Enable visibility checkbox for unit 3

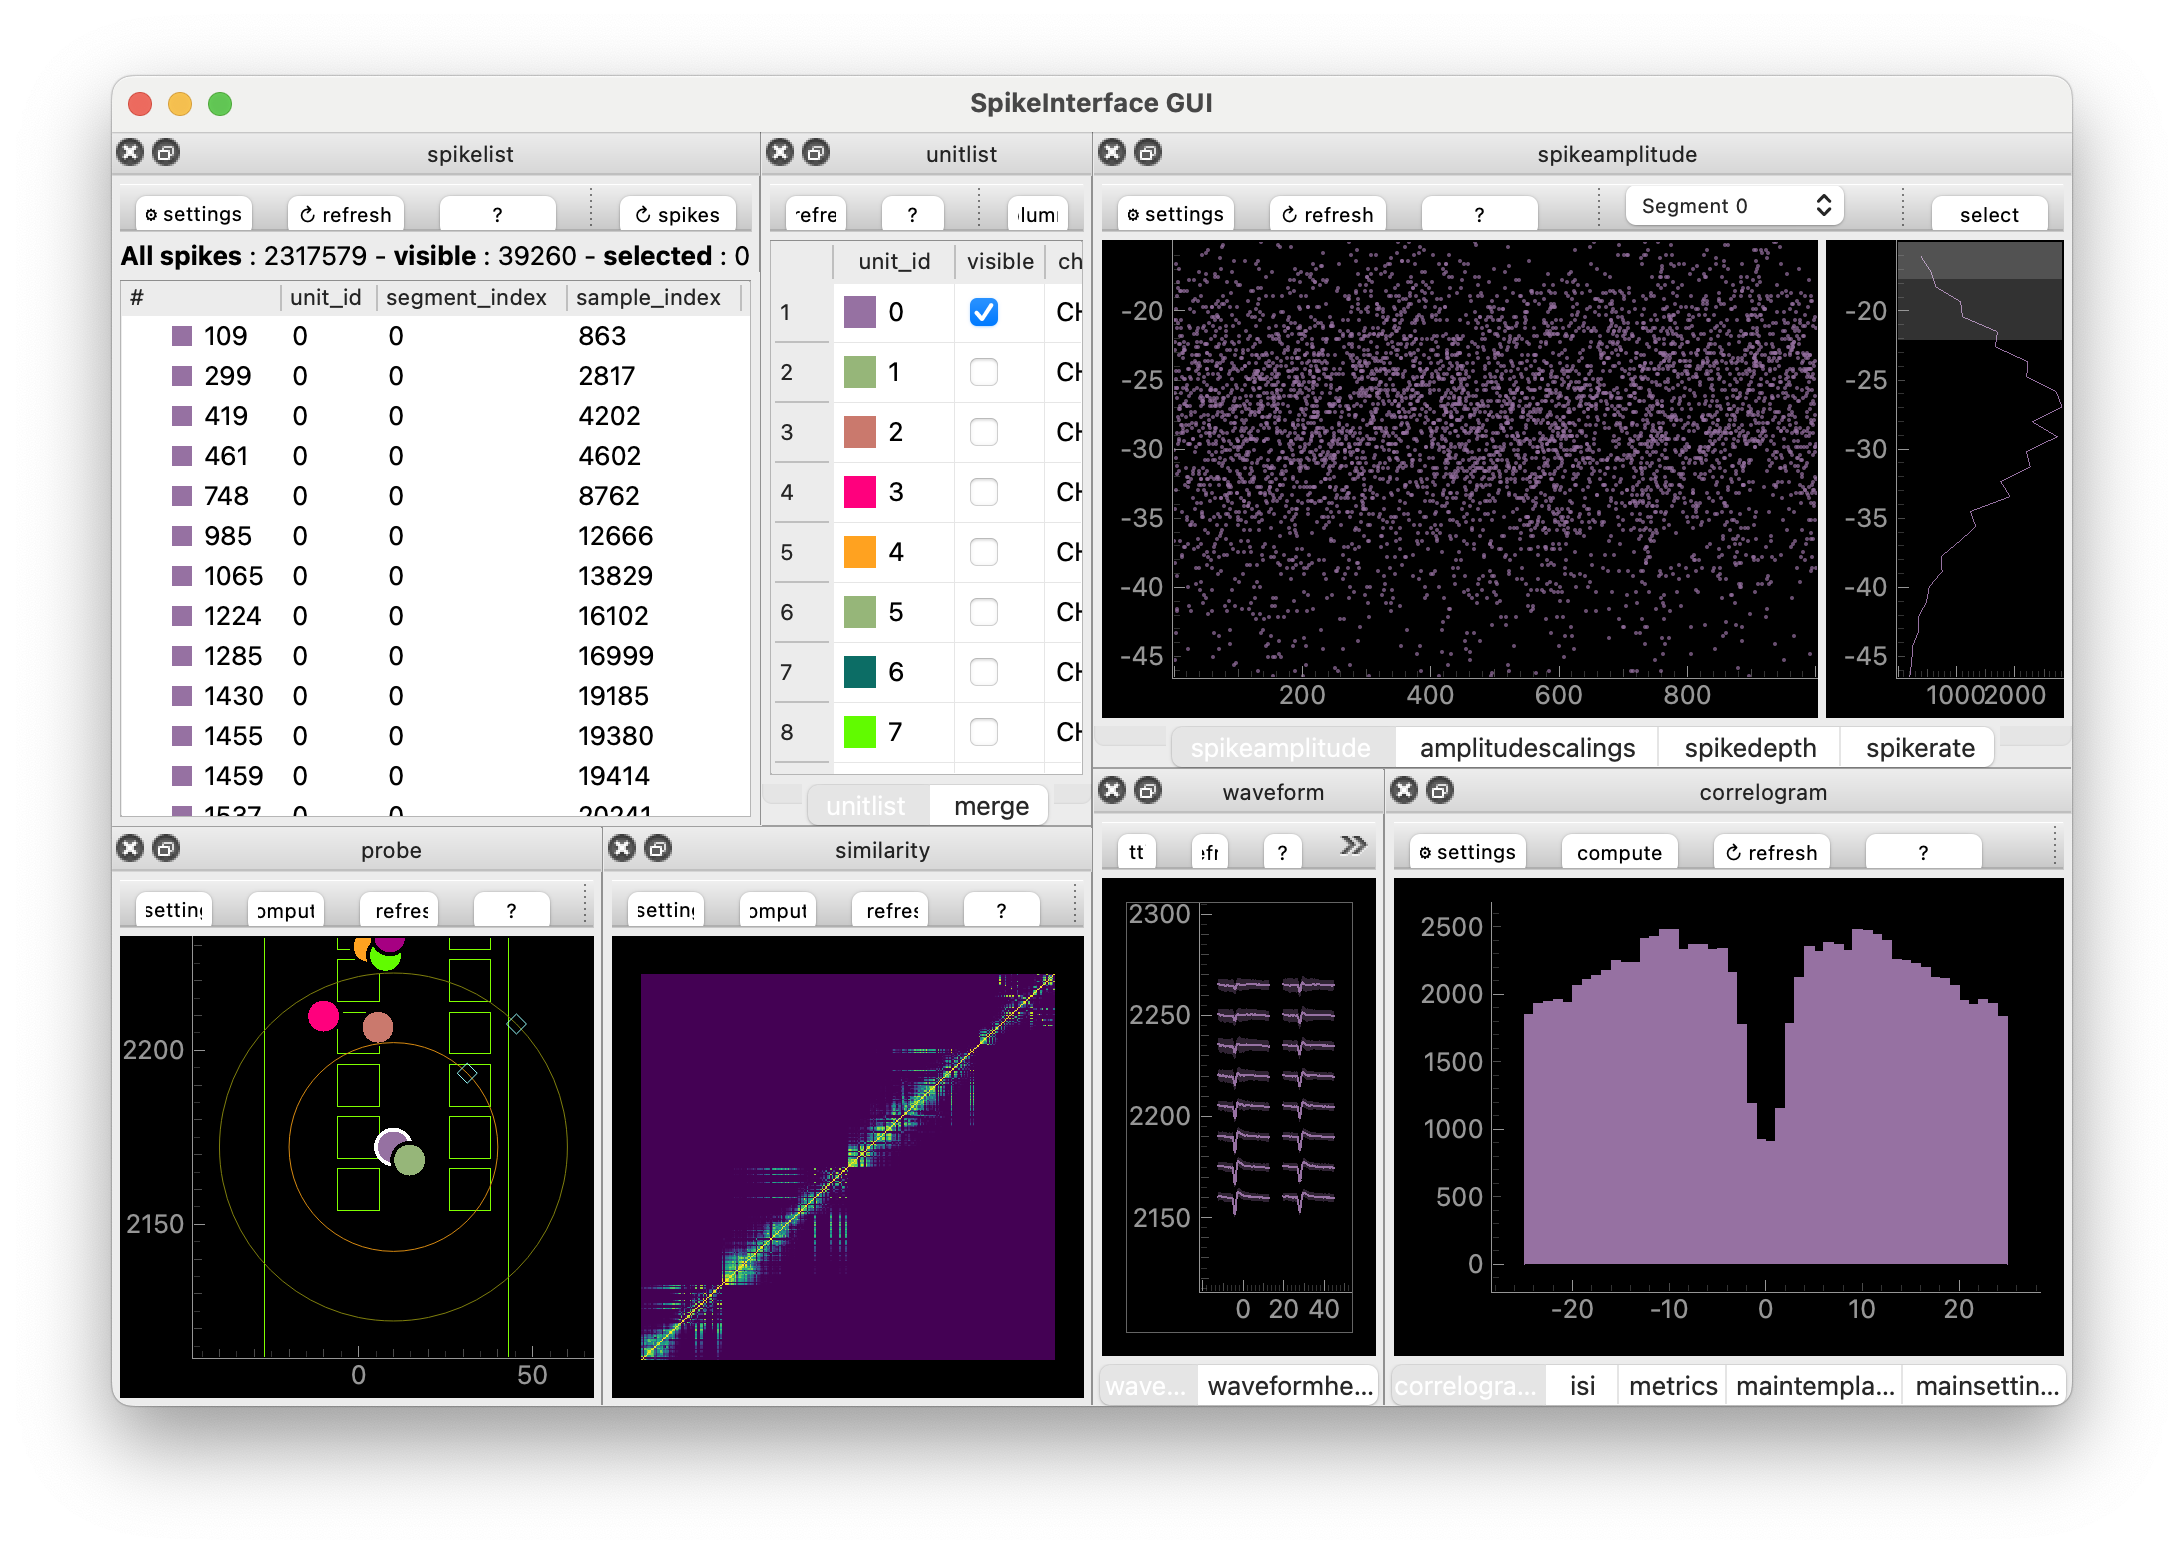(984, 492)
